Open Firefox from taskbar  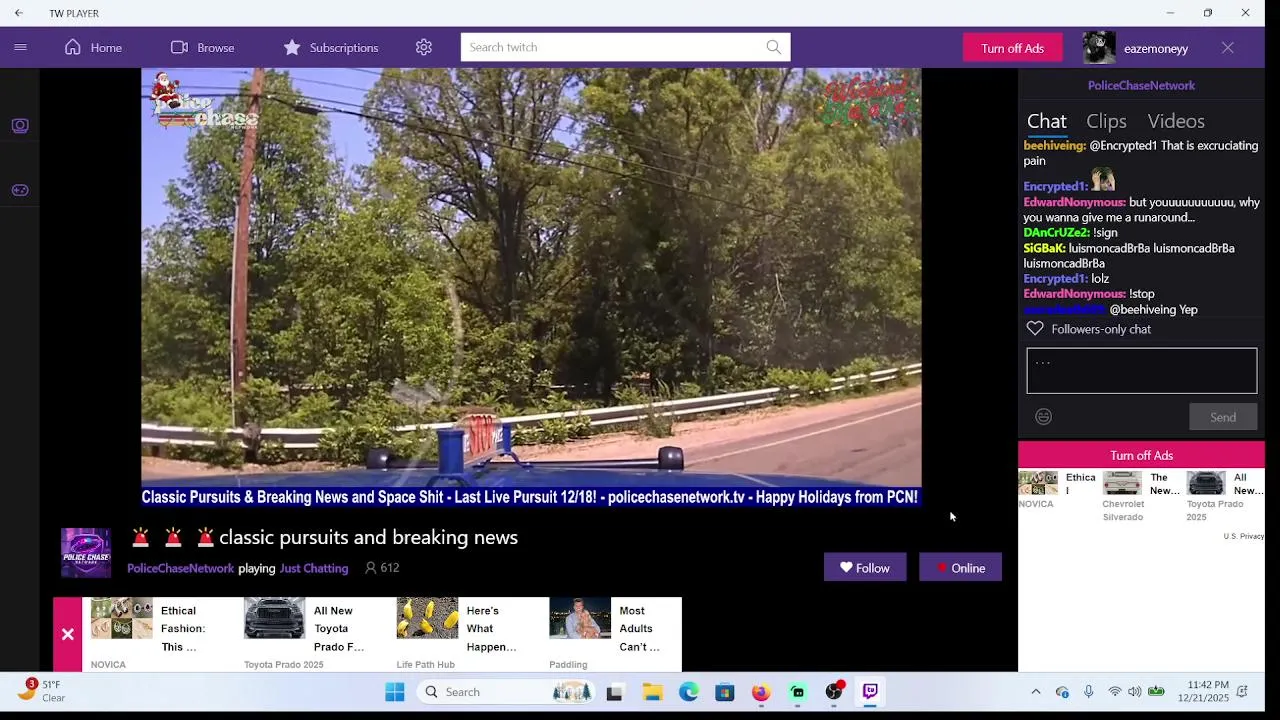(761, 692)
